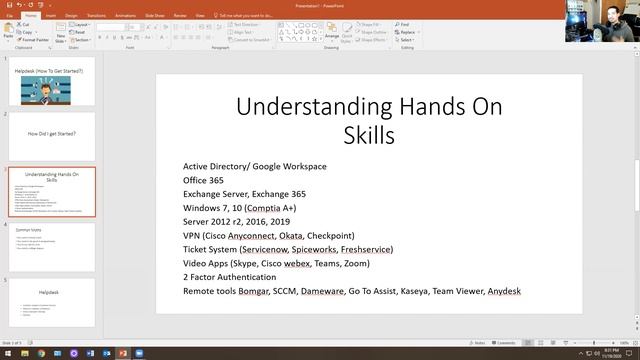Expand the Layout dropdown
Image resolution: width=640 pixels, height=360 pixels.
(80, 24)
